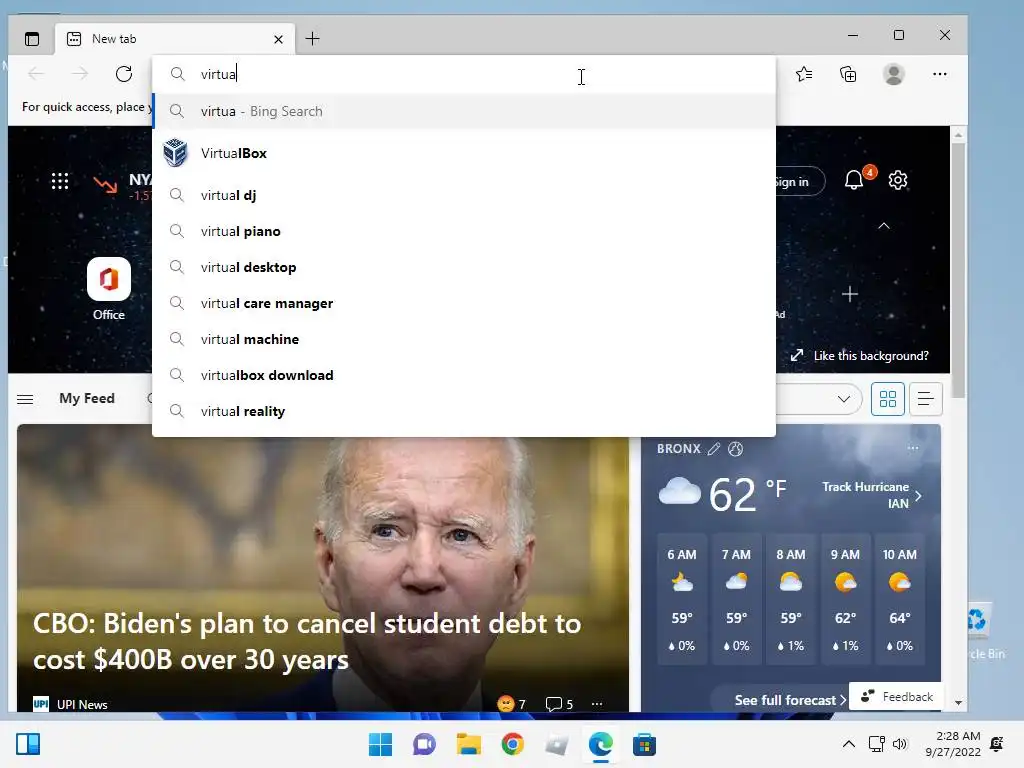The width and height of the screenshot is (1024, 768).
Task: Open the app launcher grid icon
Action: coord(60,181)
